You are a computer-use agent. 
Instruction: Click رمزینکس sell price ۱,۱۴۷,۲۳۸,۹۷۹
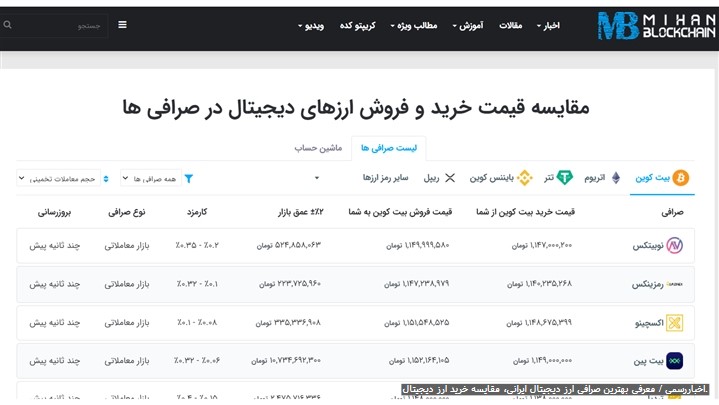[x=417, y=284]
